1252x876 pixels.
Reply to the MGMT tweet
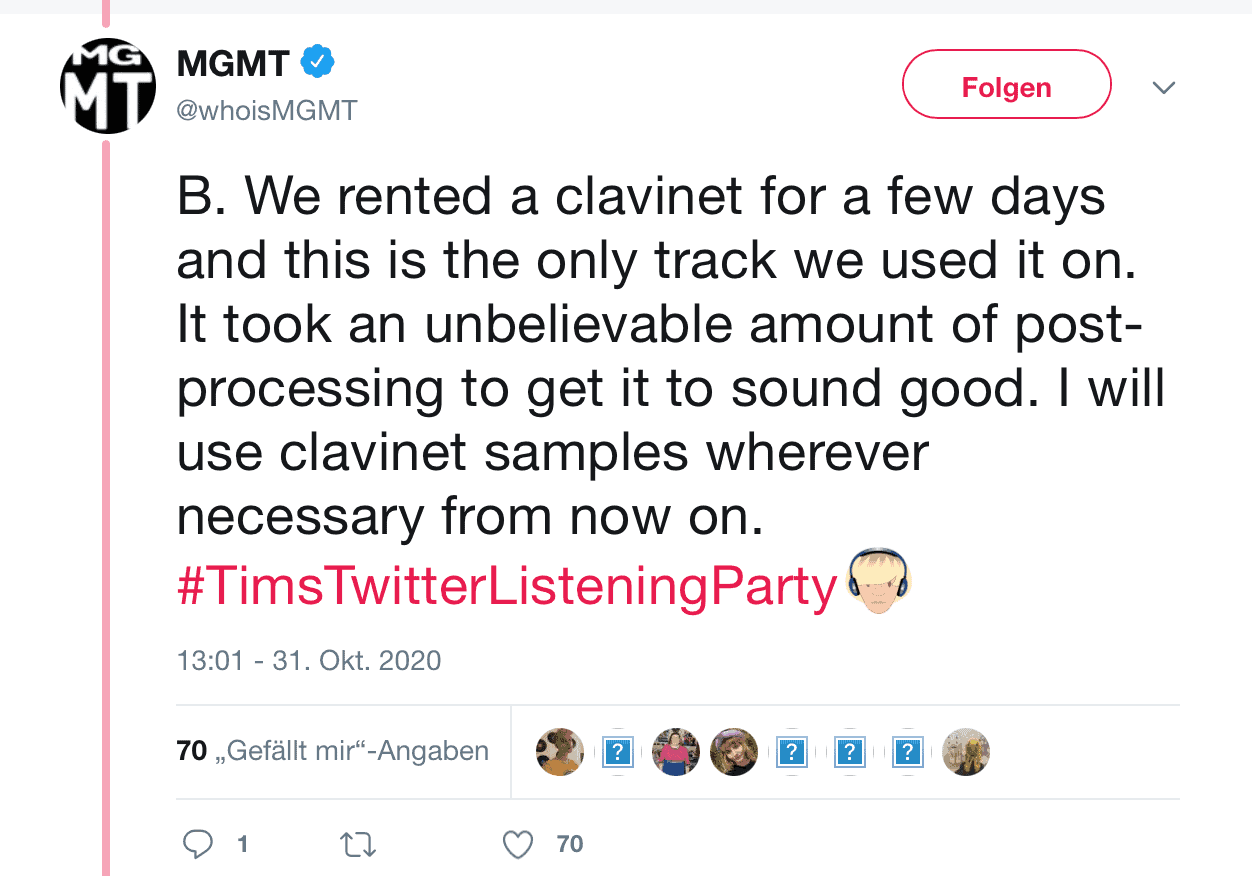coord(199,845)
